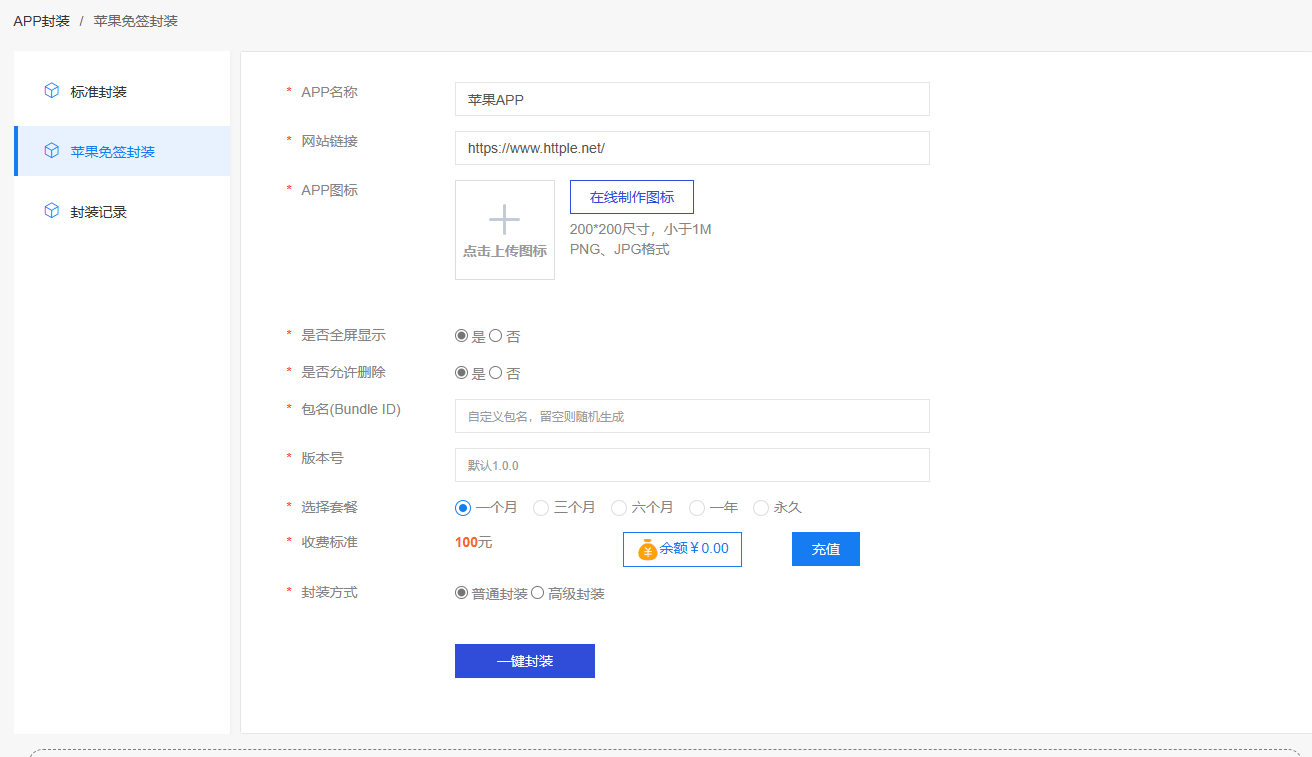1312x757 pixels.
Task: Click the plus icon to upload app icon
Action: click(x=505, y=219)
